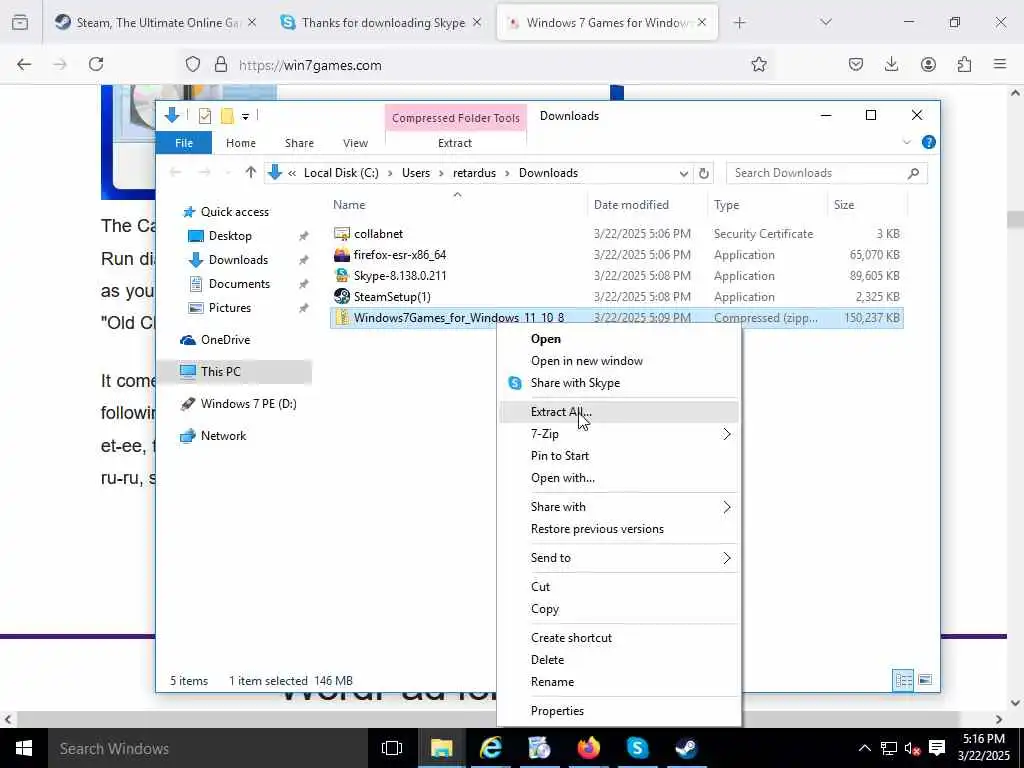Open Firefox application menu hamburger

(x=1000, y=65)
